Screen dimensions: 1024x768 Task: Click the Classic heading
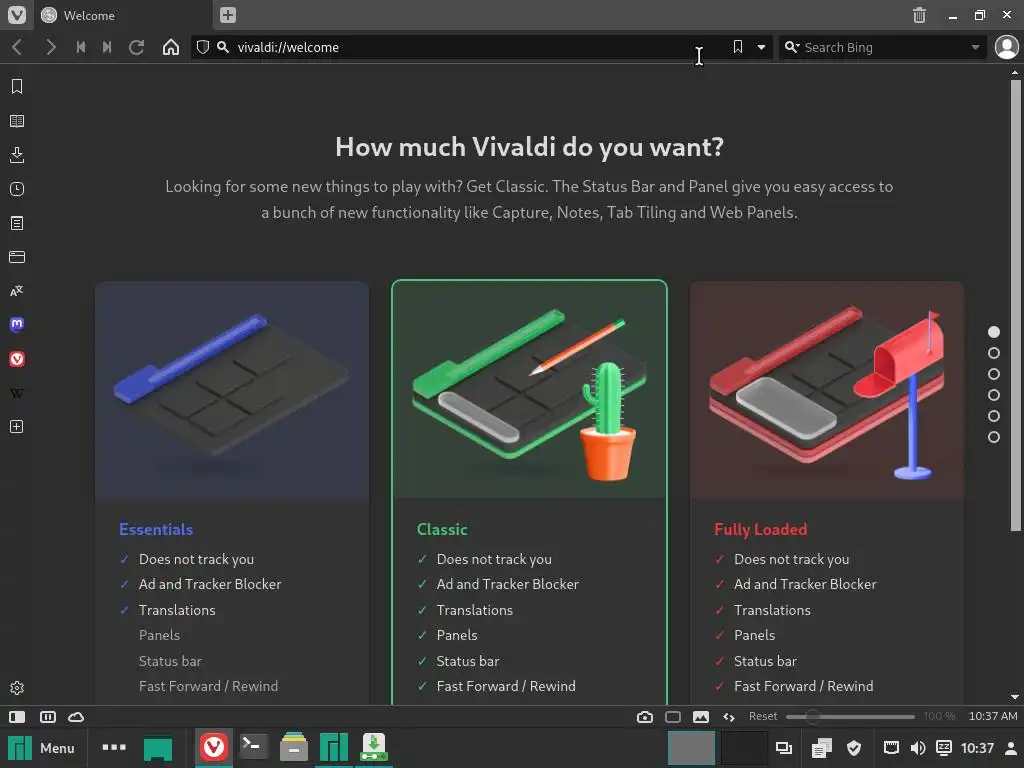[442, 529]
